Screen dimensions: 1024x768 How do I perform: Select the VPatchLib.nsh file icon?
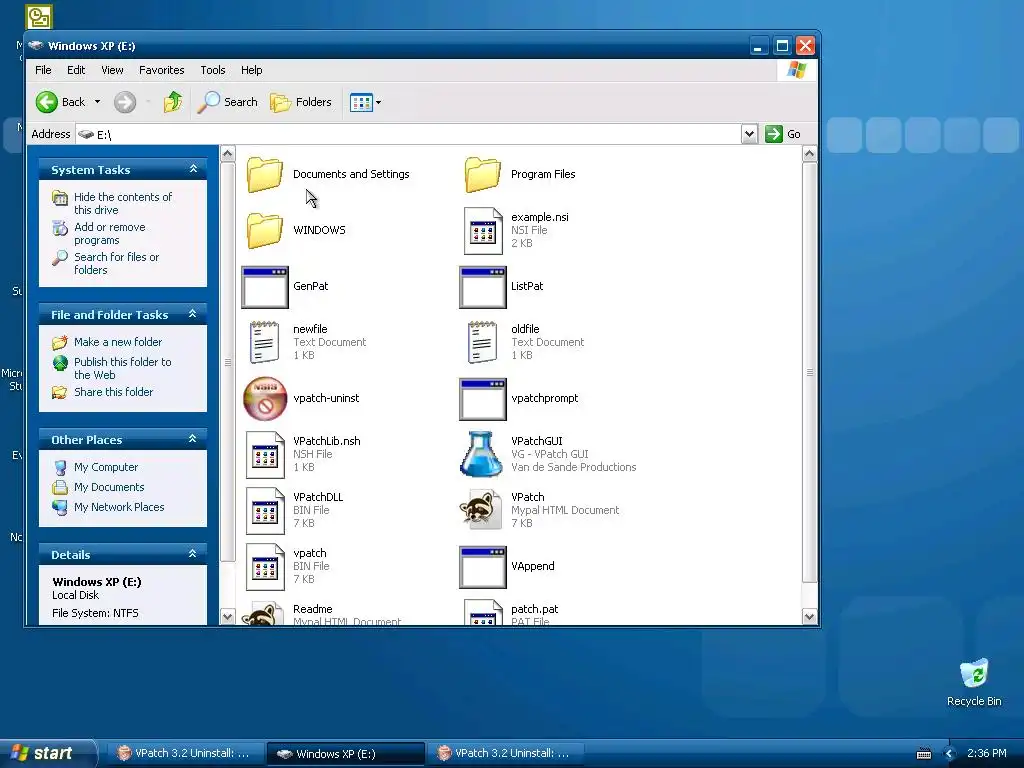tap(264, 455)
